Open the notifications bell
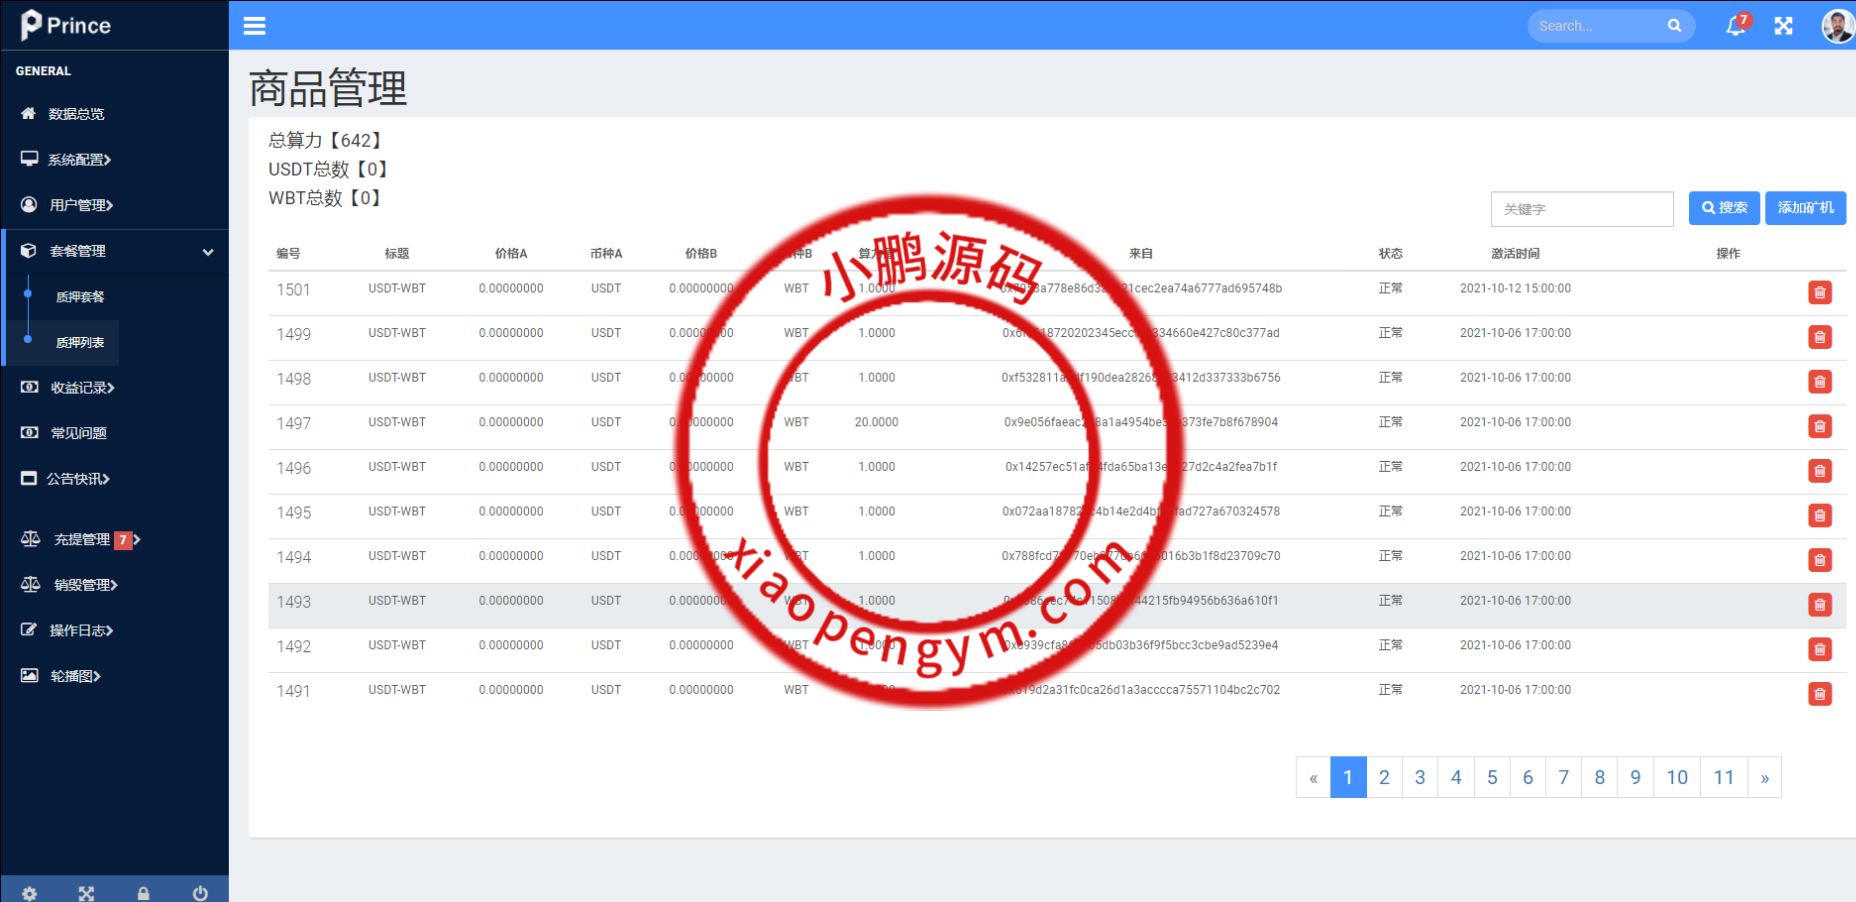Viewport: 1856px width, 902px height. [1735, 26]
